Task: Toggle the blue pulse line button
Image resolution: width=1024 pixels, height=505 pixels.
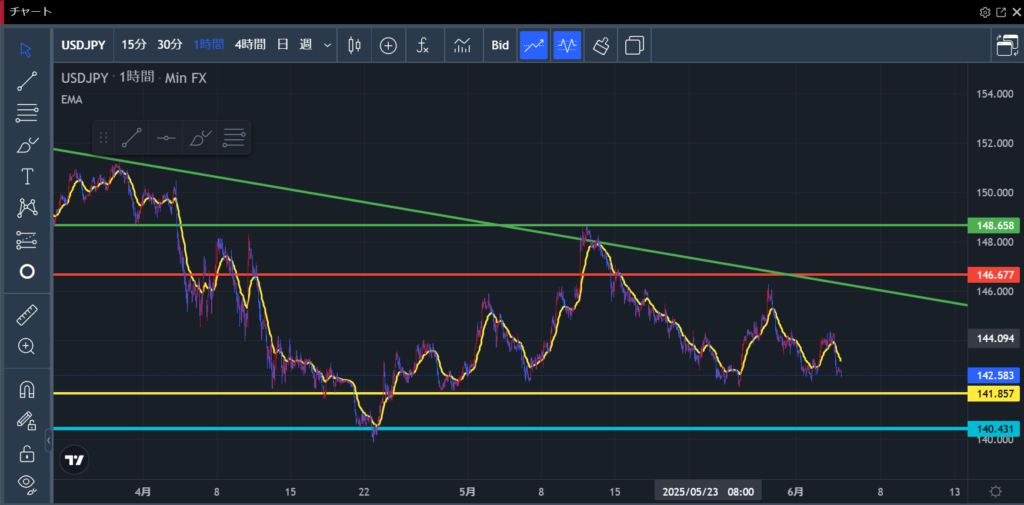Action: click(x=567, y=45)
